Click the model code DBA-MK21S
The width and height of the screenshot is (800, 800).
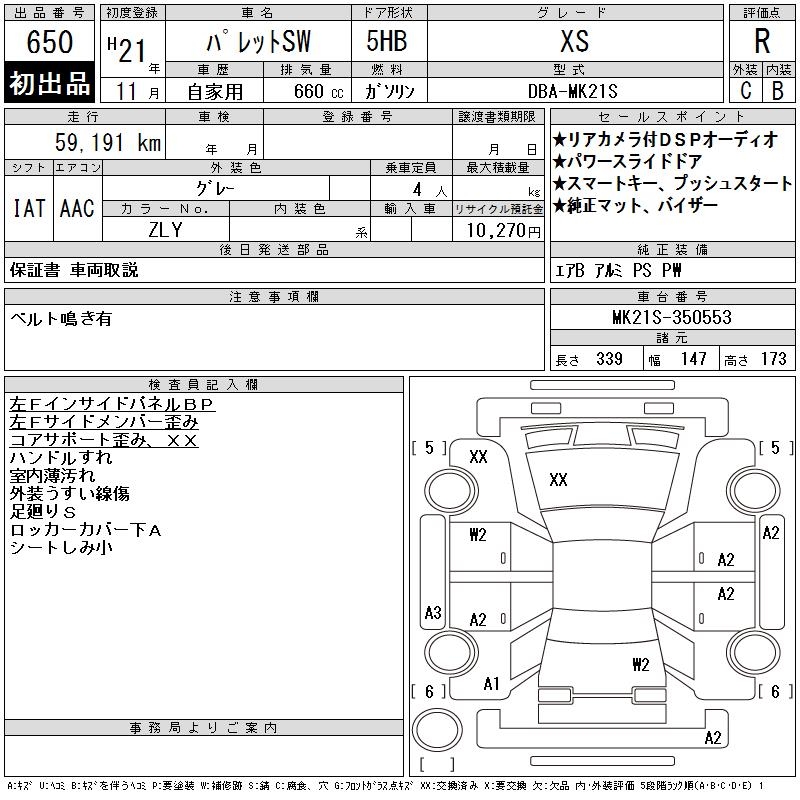[572, 91]
